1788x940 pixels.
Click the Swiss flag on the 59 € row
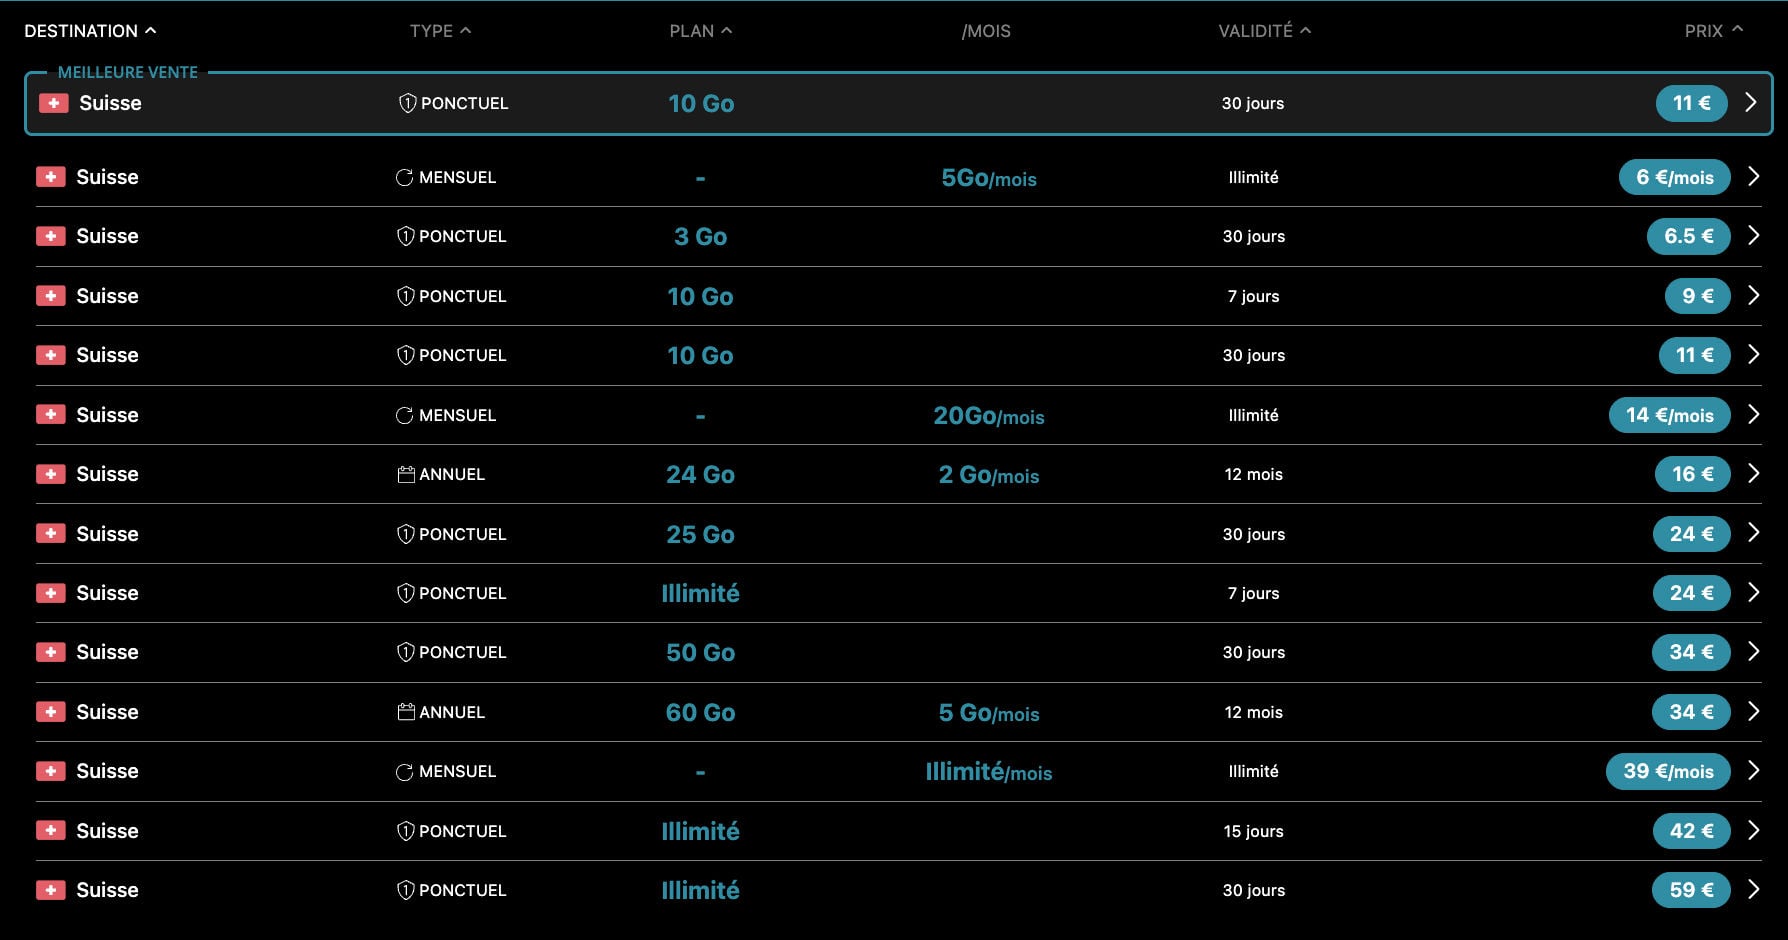51,890
